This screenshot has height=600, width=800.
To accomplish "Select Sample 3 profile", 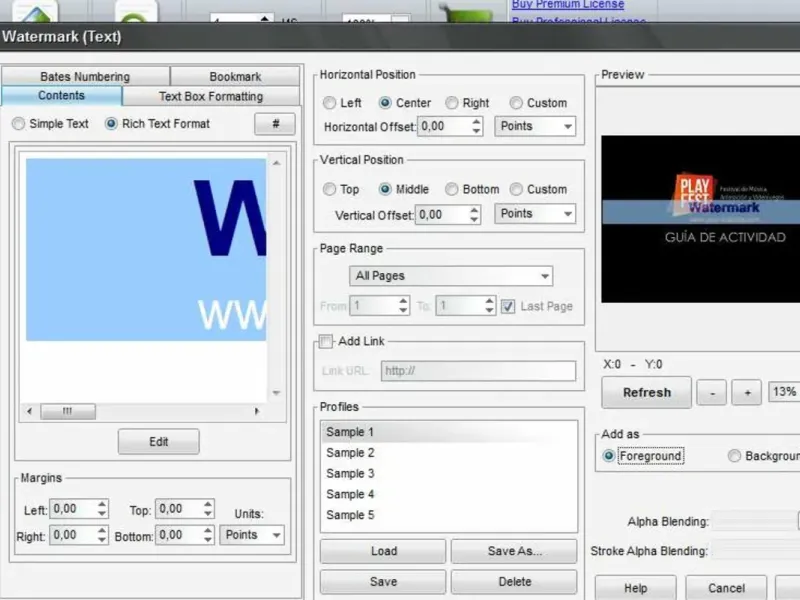I will point(449,473).
